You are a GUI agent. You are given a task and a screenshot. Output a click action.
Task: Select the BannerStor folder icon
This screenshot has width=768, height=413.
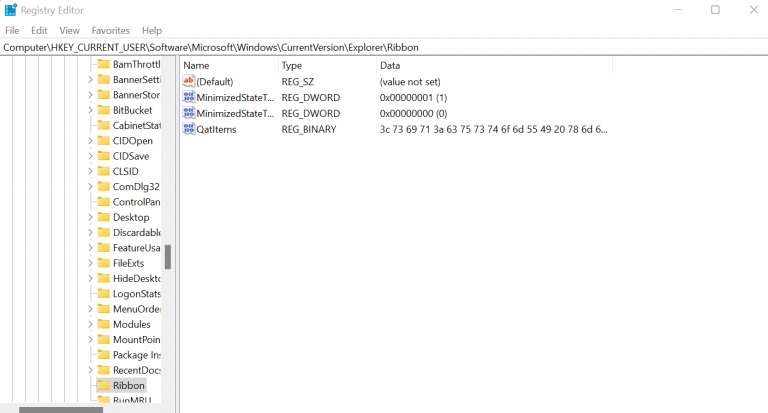point(103,95)
